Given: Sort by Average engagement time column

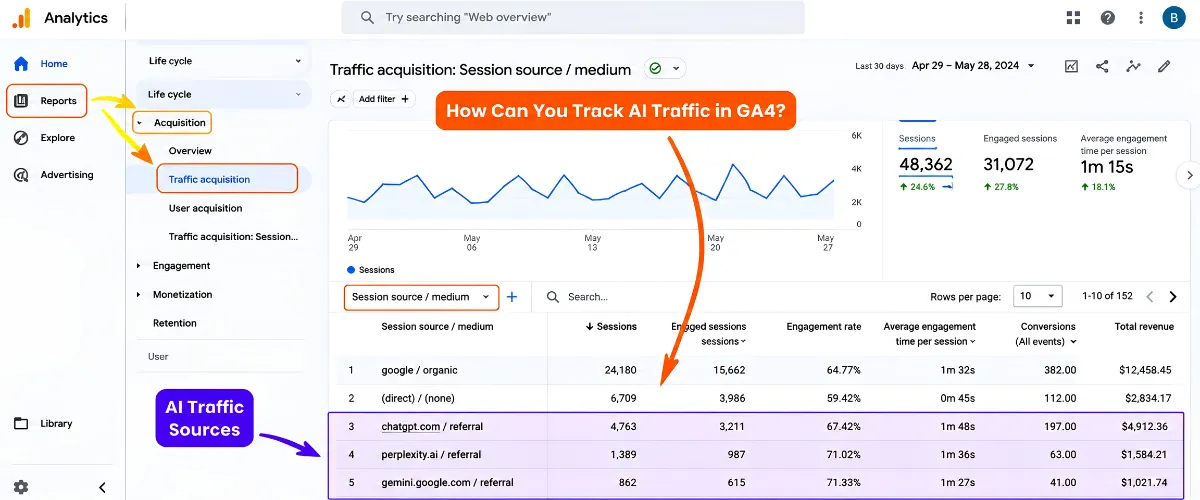Looking at the screenshot, I should pos(929,334).
